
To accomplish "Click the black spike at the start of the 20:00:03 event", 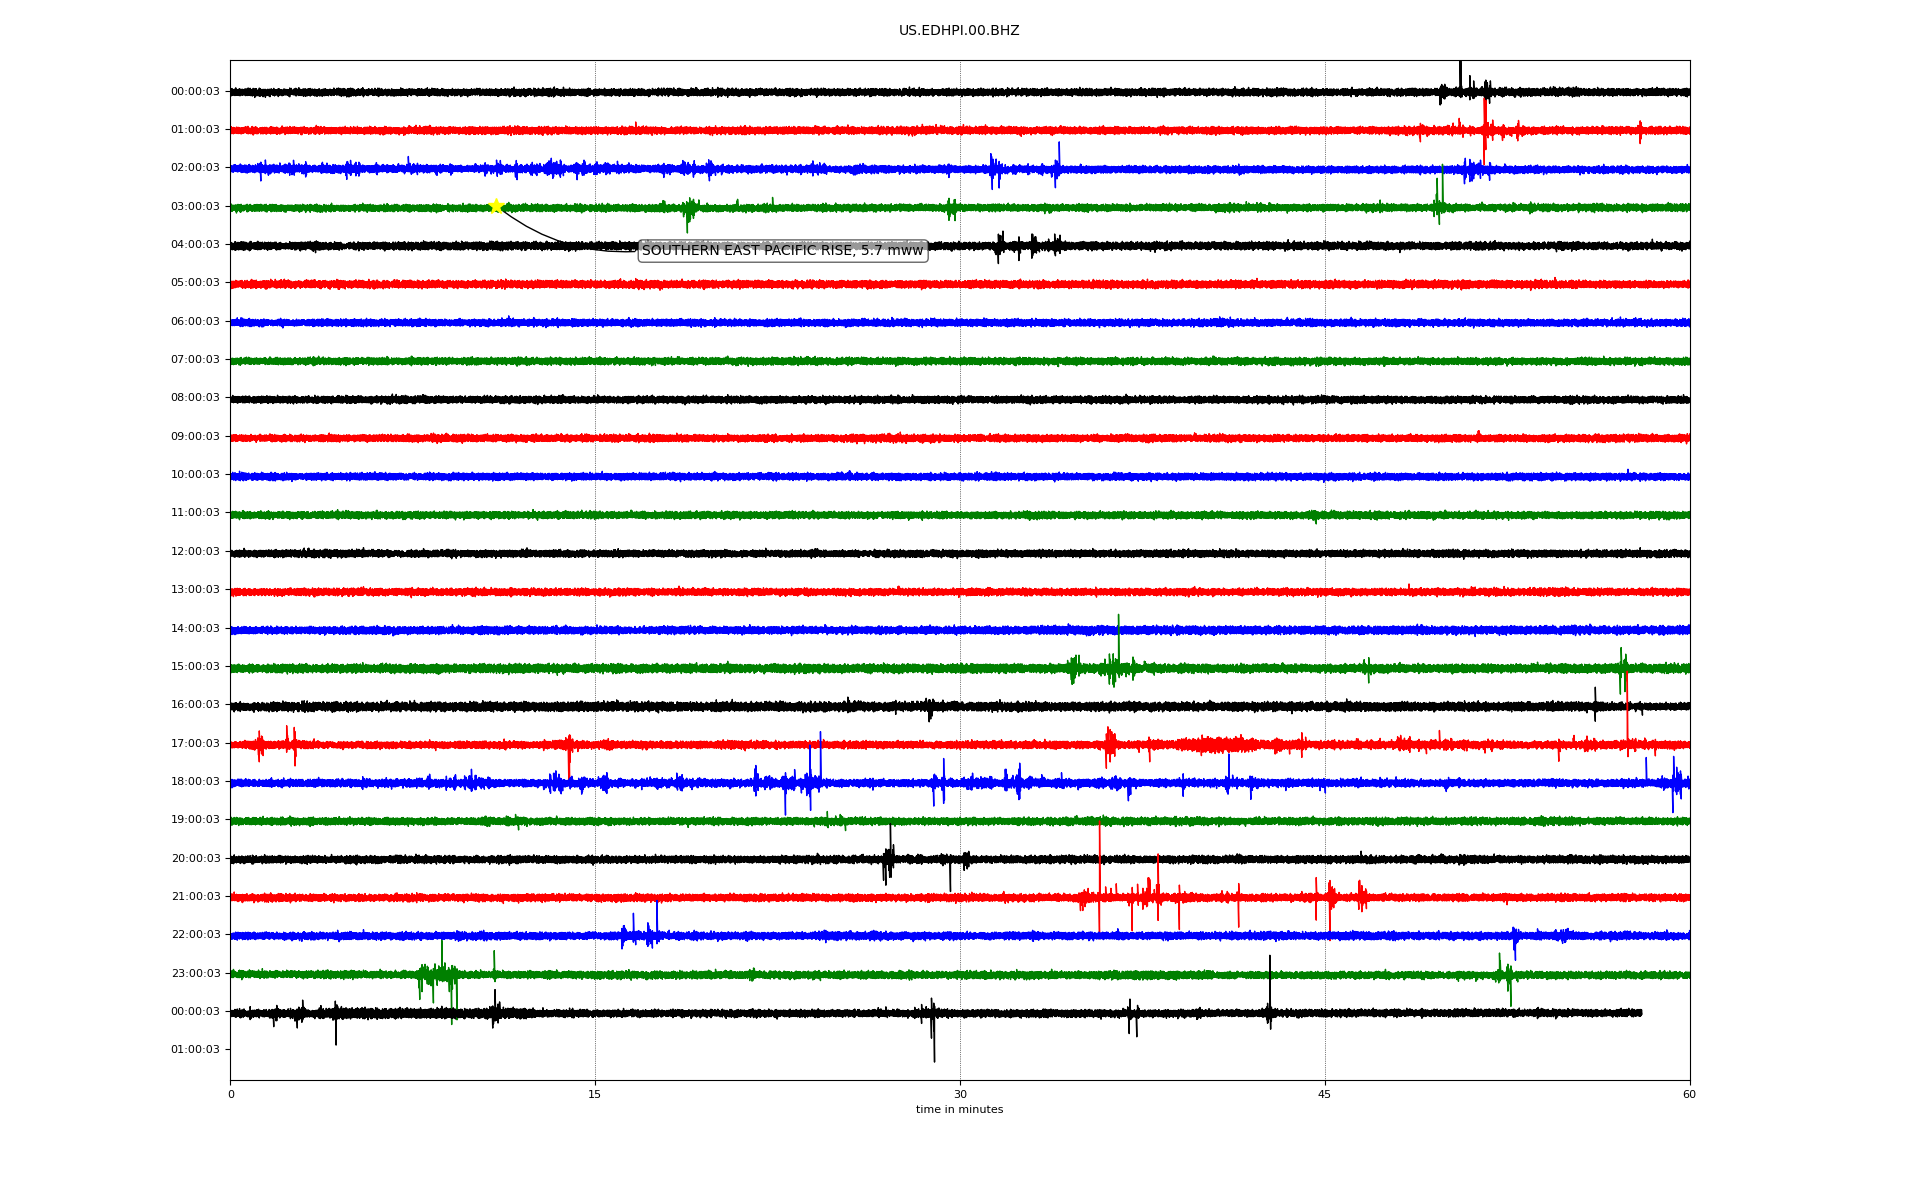I will (x=888, y=855).
